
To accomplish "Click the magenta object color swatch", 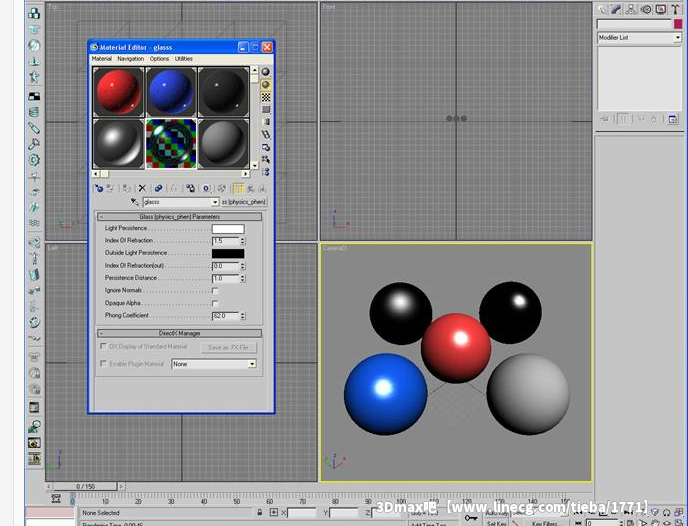I will click(x=678, y=24).
